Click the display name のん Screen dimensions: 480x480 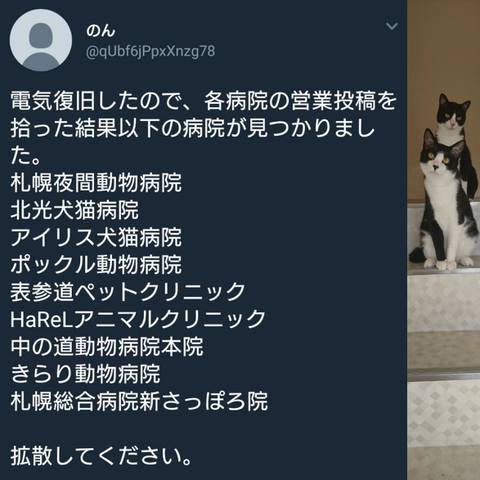point(100,31)
